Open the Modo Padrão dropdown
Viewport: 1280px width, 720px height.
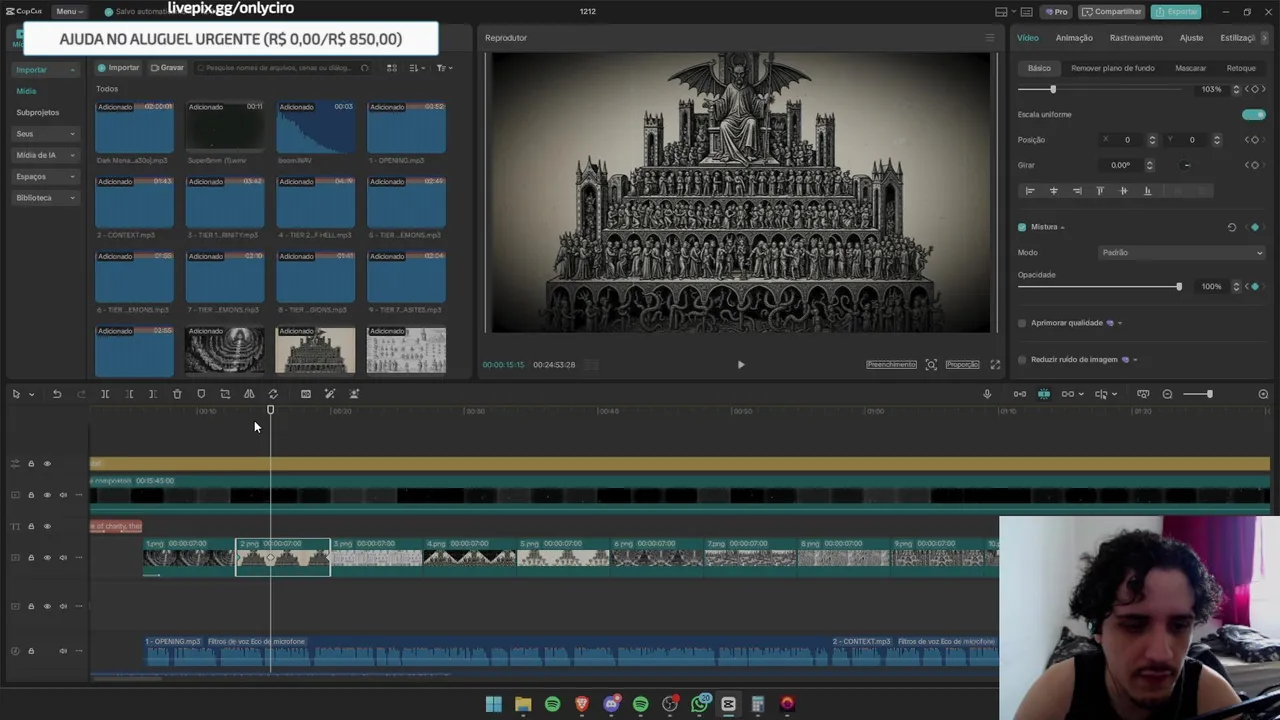[1182, 253]
